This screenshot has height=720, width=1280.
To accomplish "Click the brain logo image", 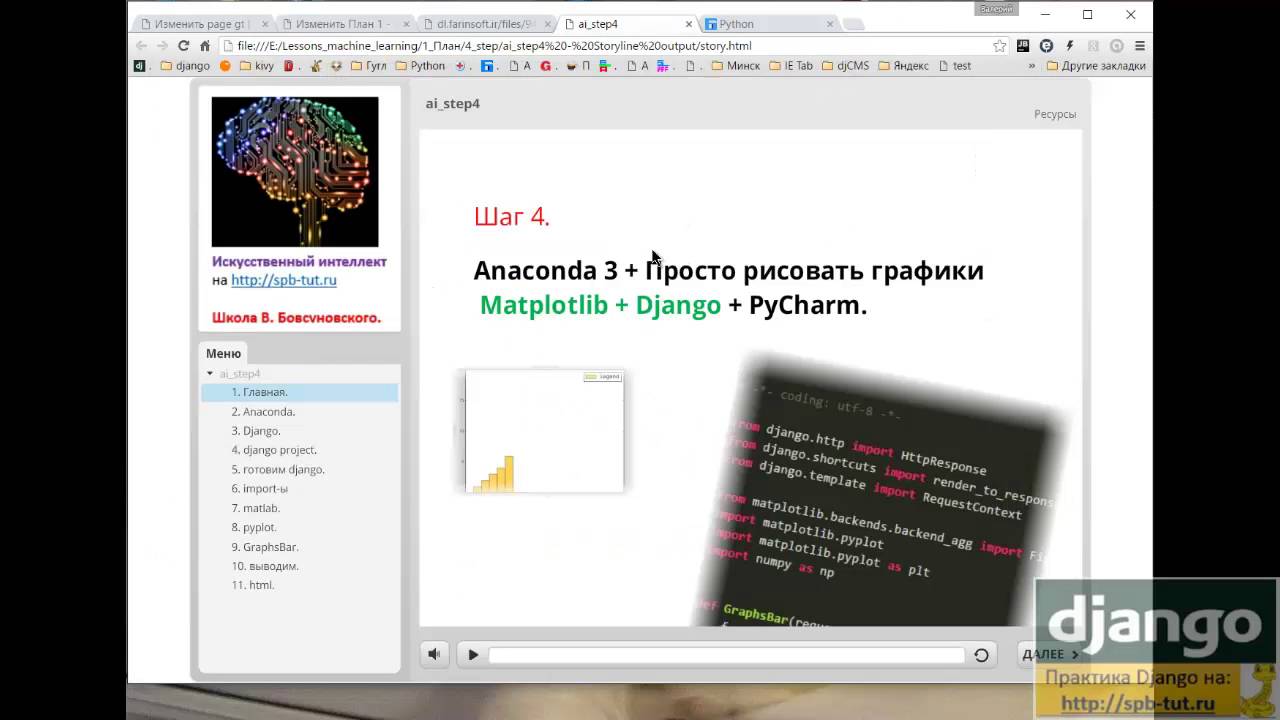I will click(295, 171).
